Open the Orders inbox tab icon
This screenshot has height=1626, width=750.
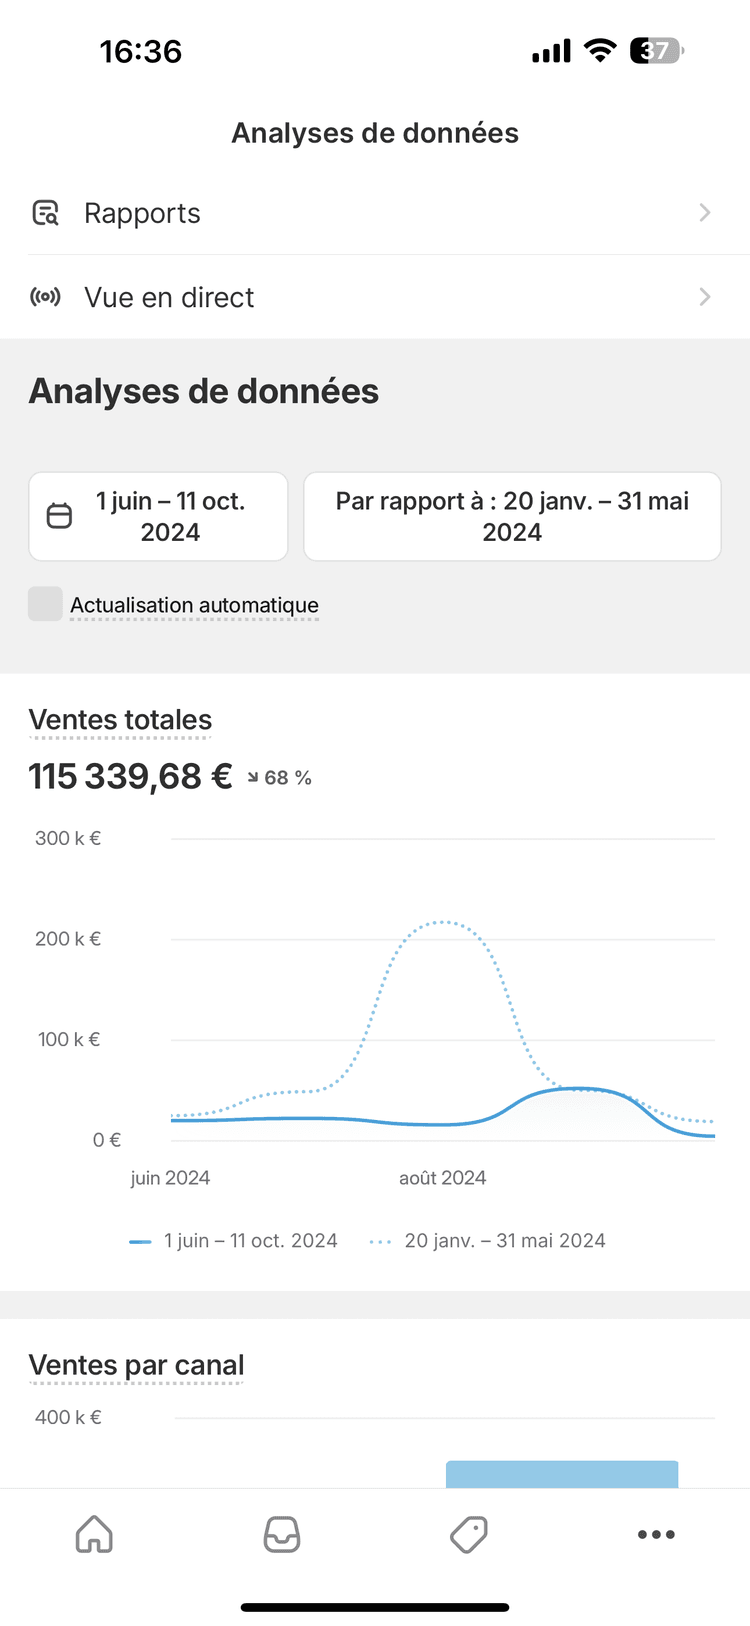[281, 1534]
